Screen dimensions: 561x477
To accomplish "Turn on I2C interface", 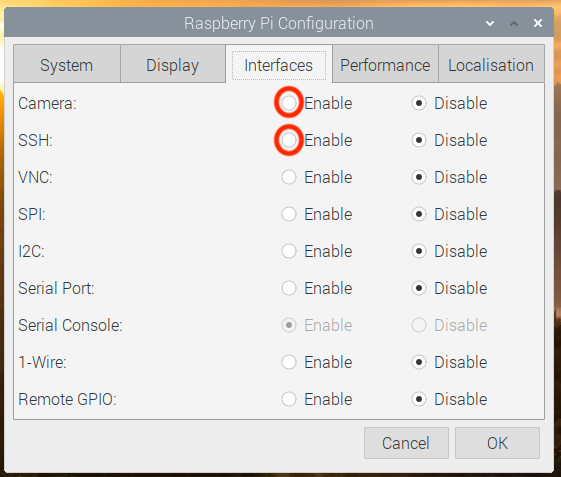I will (x=289, y=251).
